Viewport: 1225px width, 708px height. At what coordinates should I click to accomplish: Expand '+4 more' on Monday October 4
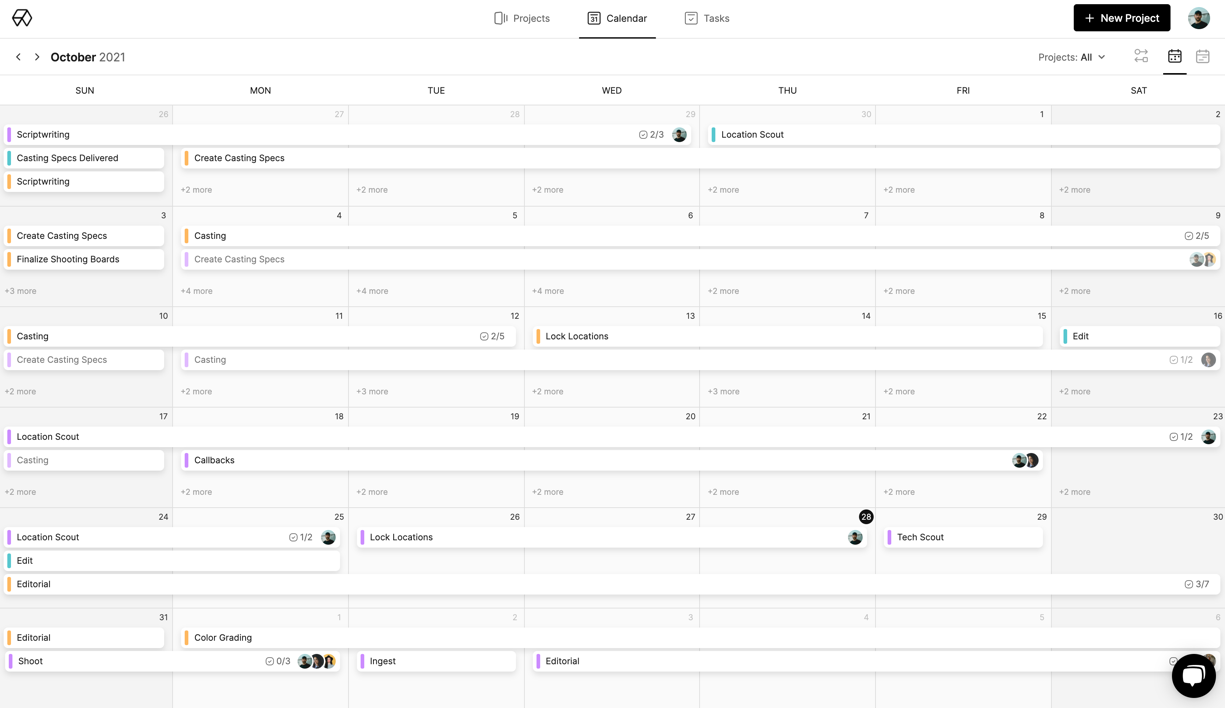click(196, 291)
